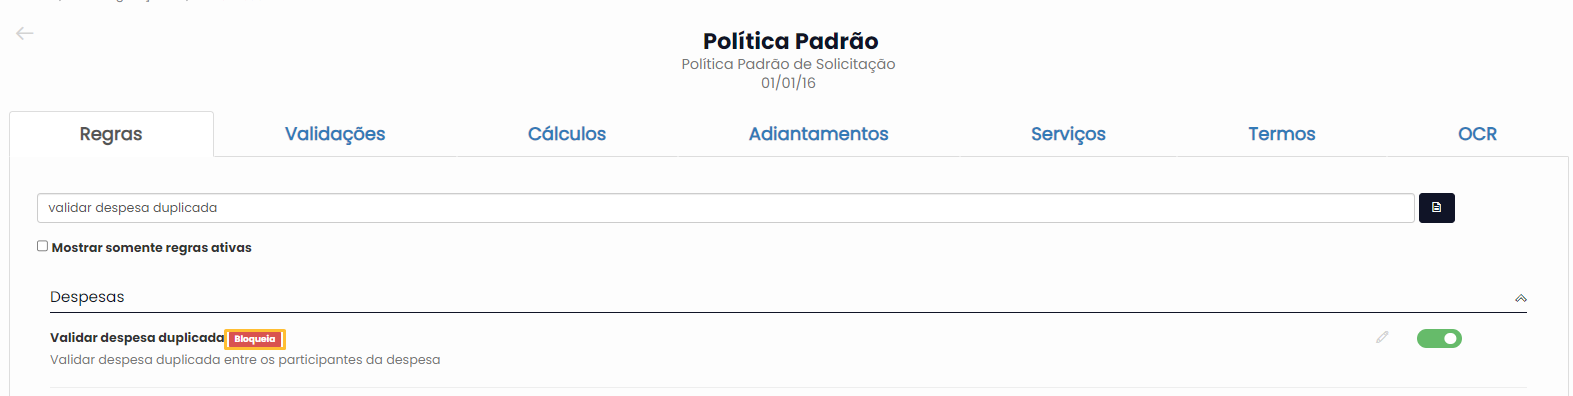Switch to the Validações tab
This screenshot has height=396, width=1573.
point(335,134)
